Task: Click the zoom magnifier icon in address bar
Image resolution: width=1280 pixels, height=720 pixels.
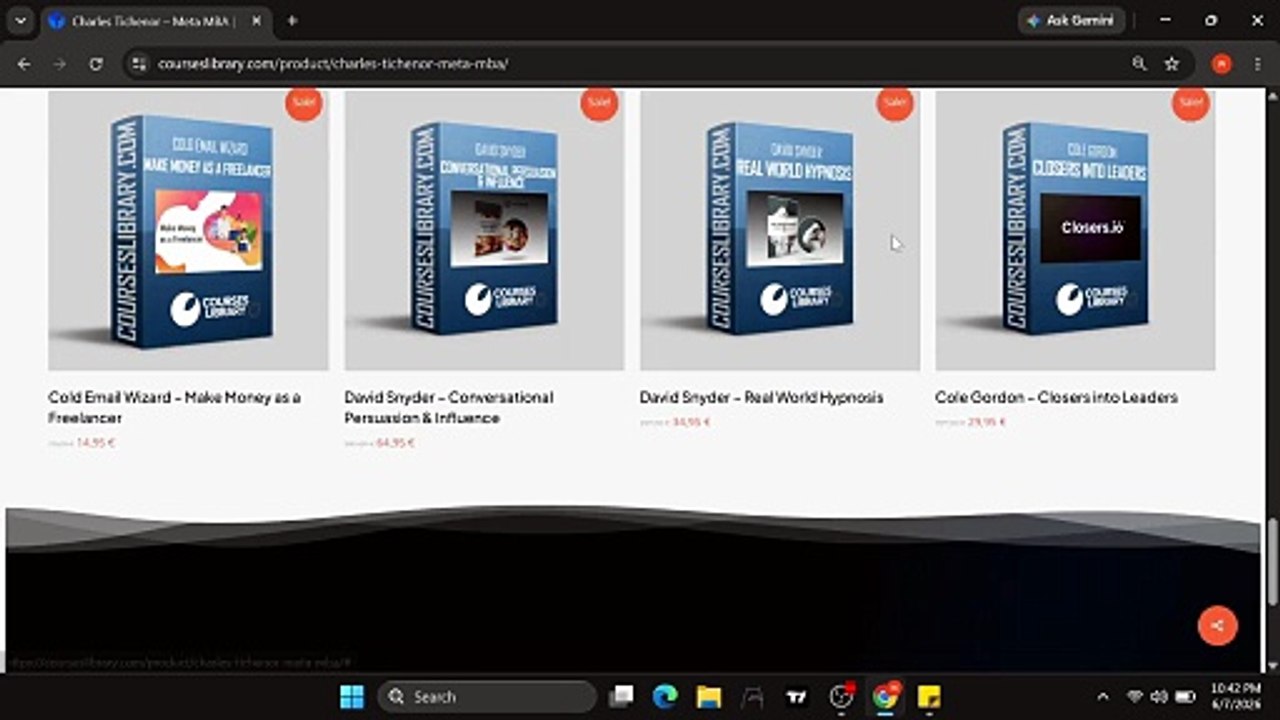Action: tap(1139, 63)
